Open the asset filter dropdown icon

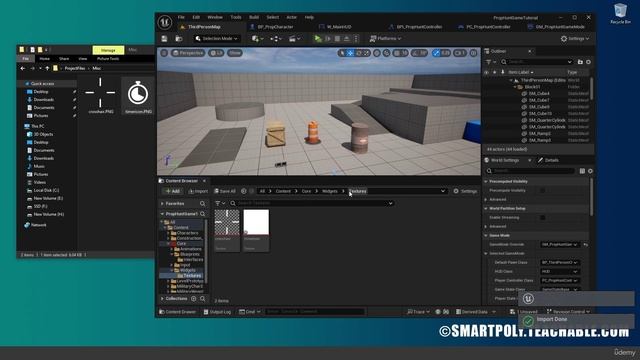click(220, 203)
